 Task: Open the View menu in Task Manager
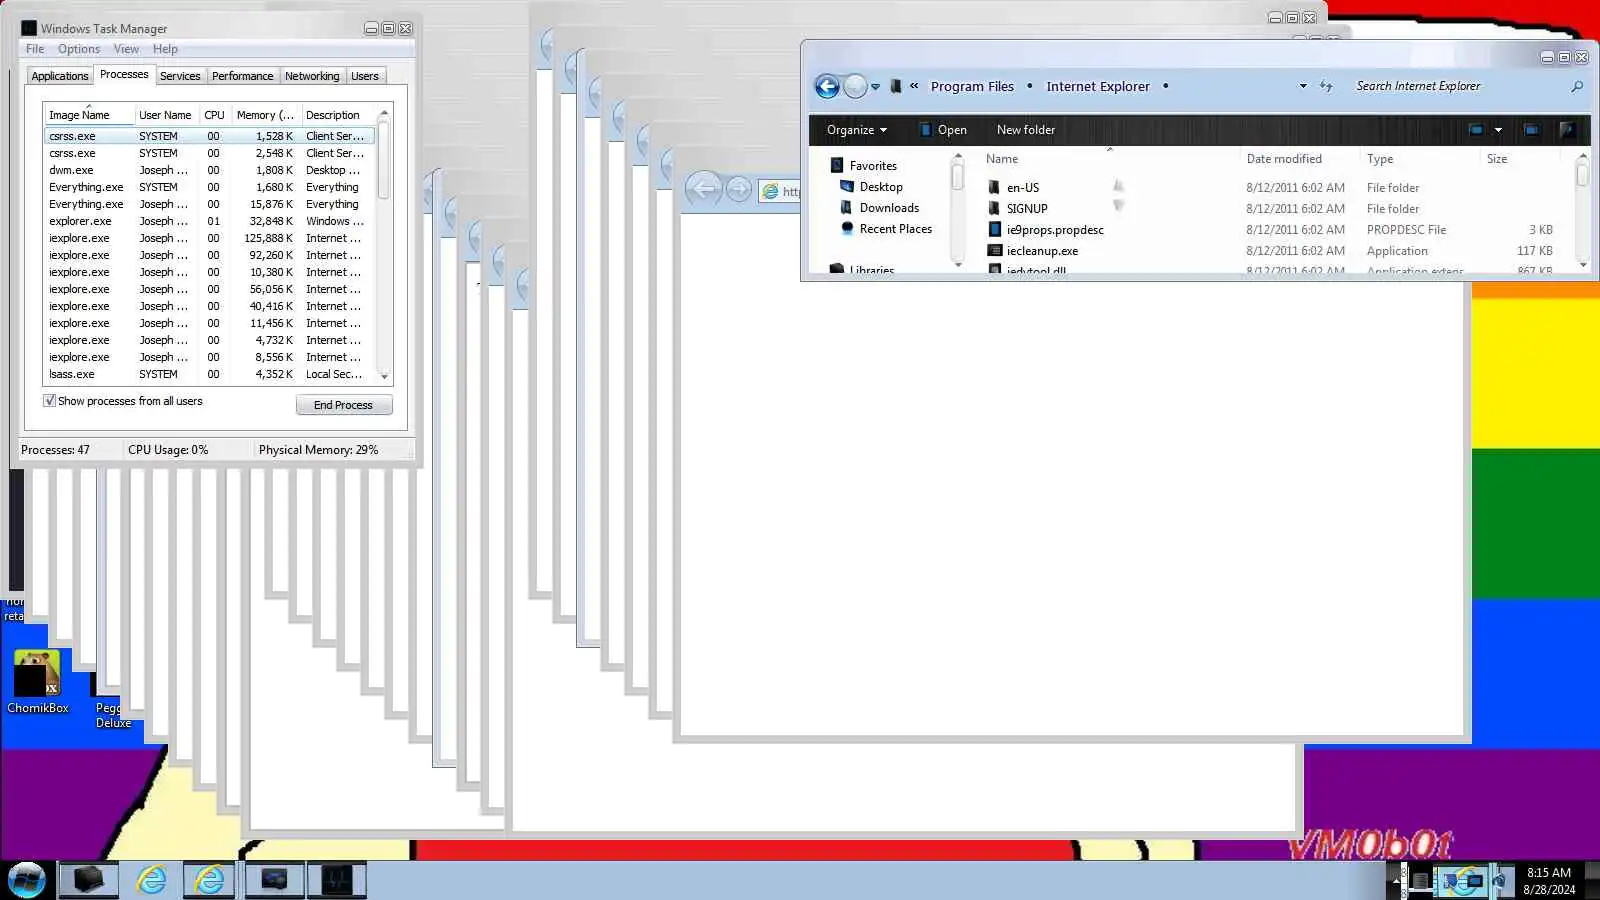point(126,49)
